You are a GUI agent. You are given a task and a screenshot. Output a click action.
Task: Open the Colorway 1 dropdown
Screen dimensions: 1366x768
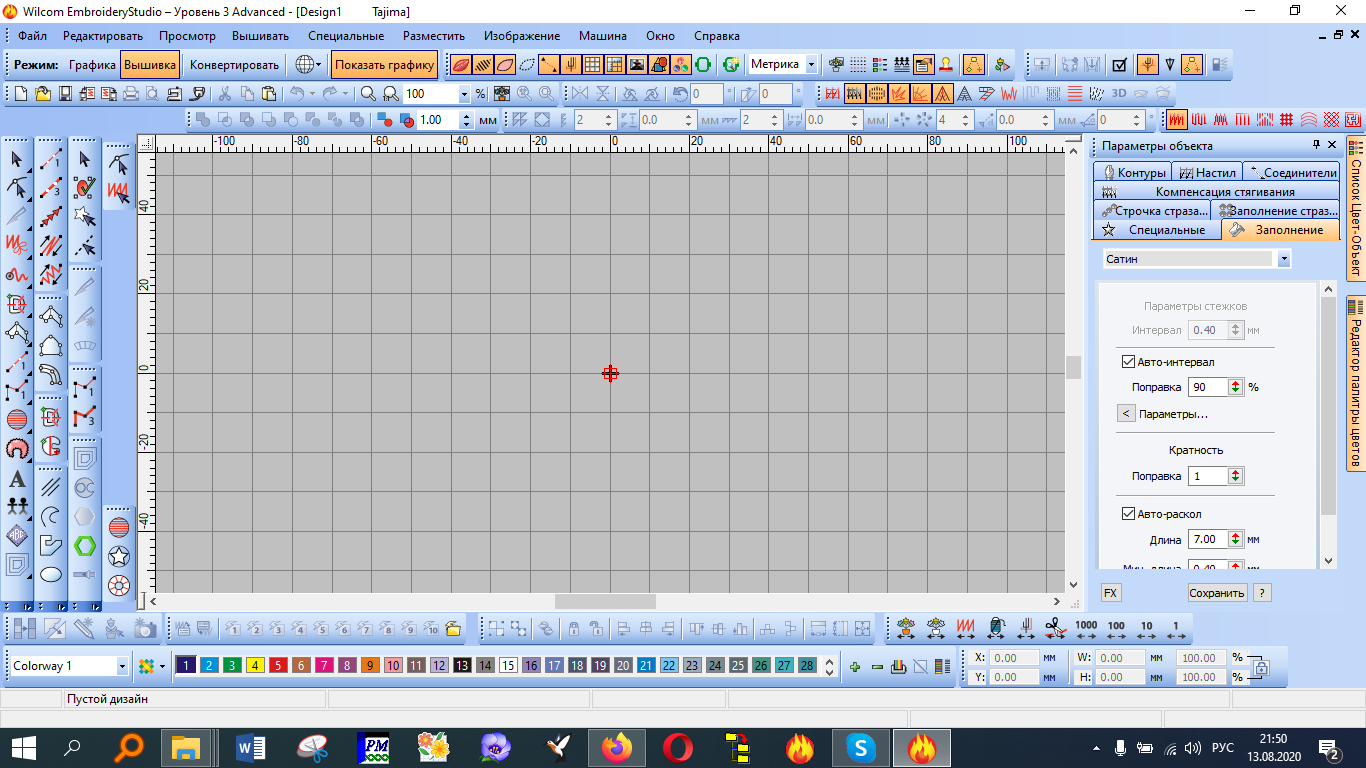click(x=123, y=666)
